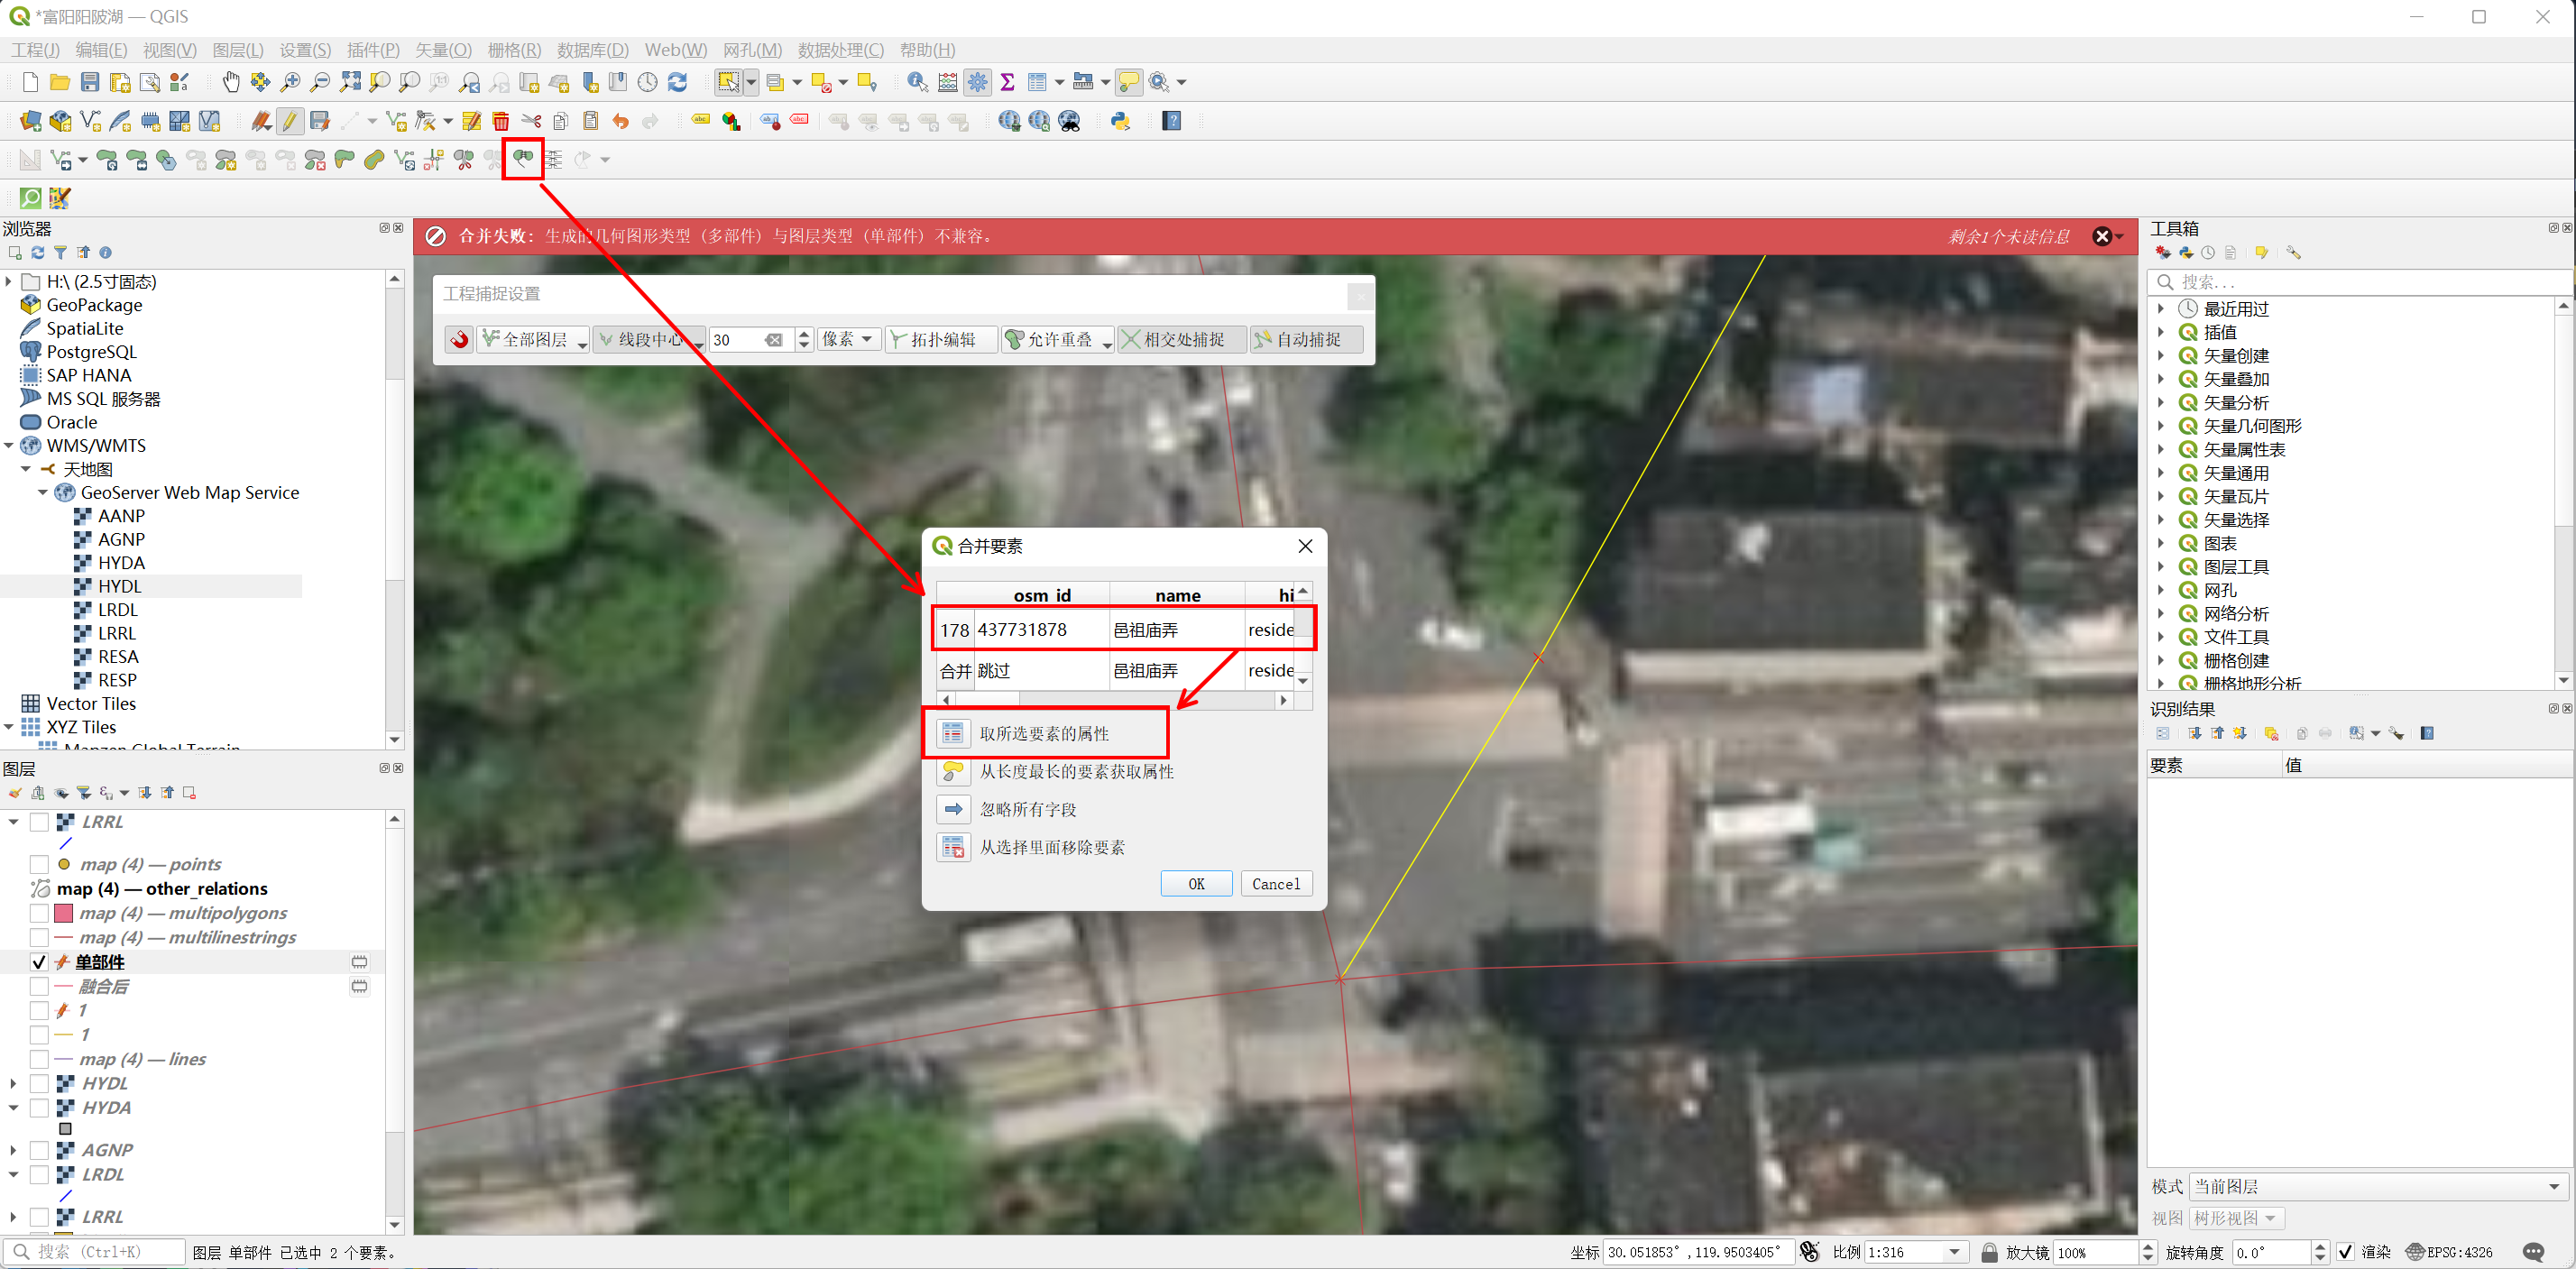Click OK in the 合并要素 dialog
Screen dimensions: 2576x1269
pyautogui.click(x=1196, y=883)
